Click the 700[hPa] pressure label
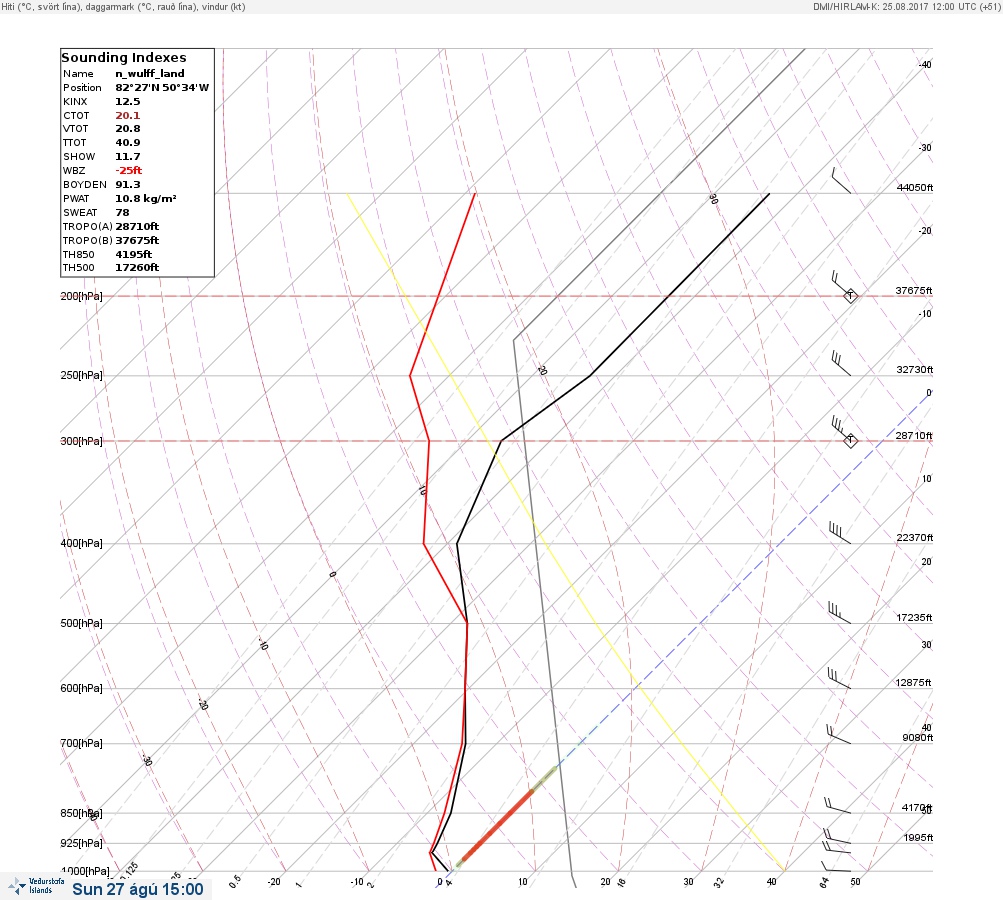The height and width of the screenshot is (900, 1003). (x=81, y=743)
